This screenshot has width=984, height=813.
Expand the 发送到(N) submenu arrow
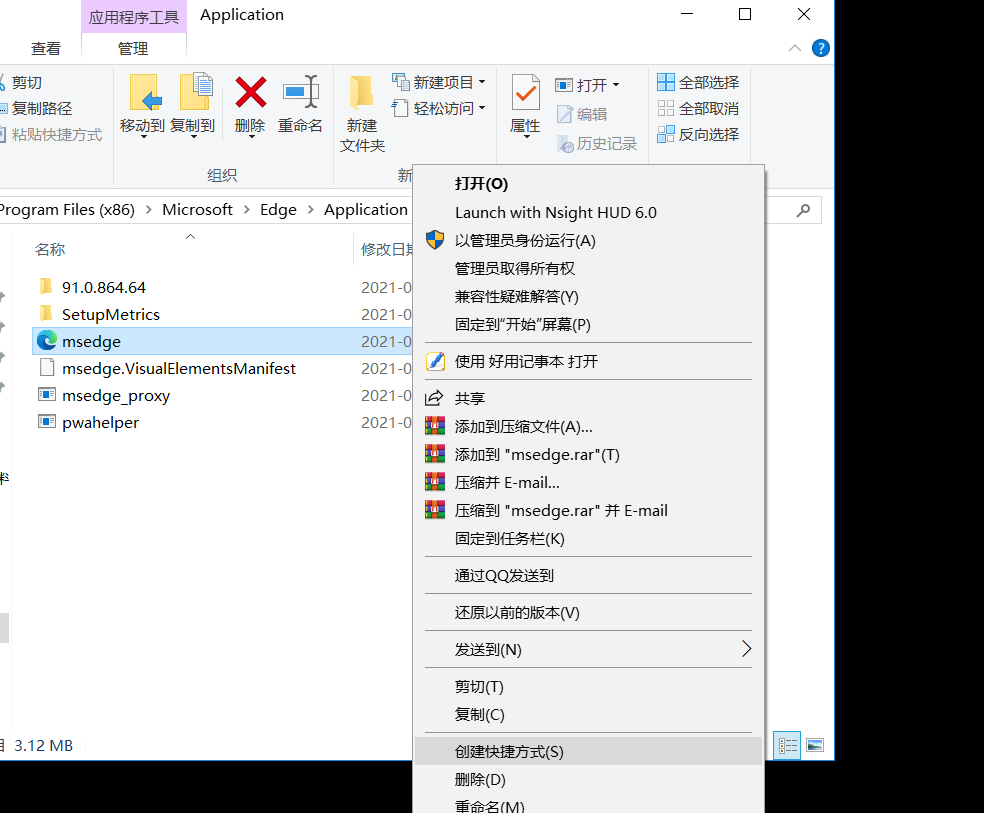746,648
